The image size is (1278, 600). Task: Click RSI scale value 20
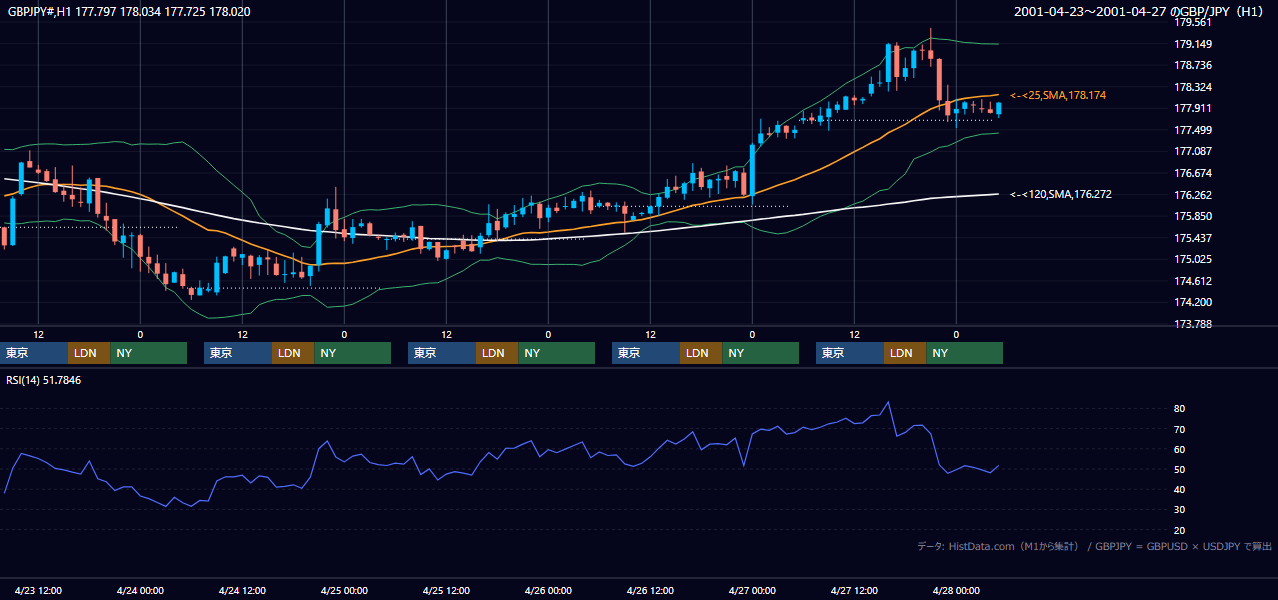1180,530
